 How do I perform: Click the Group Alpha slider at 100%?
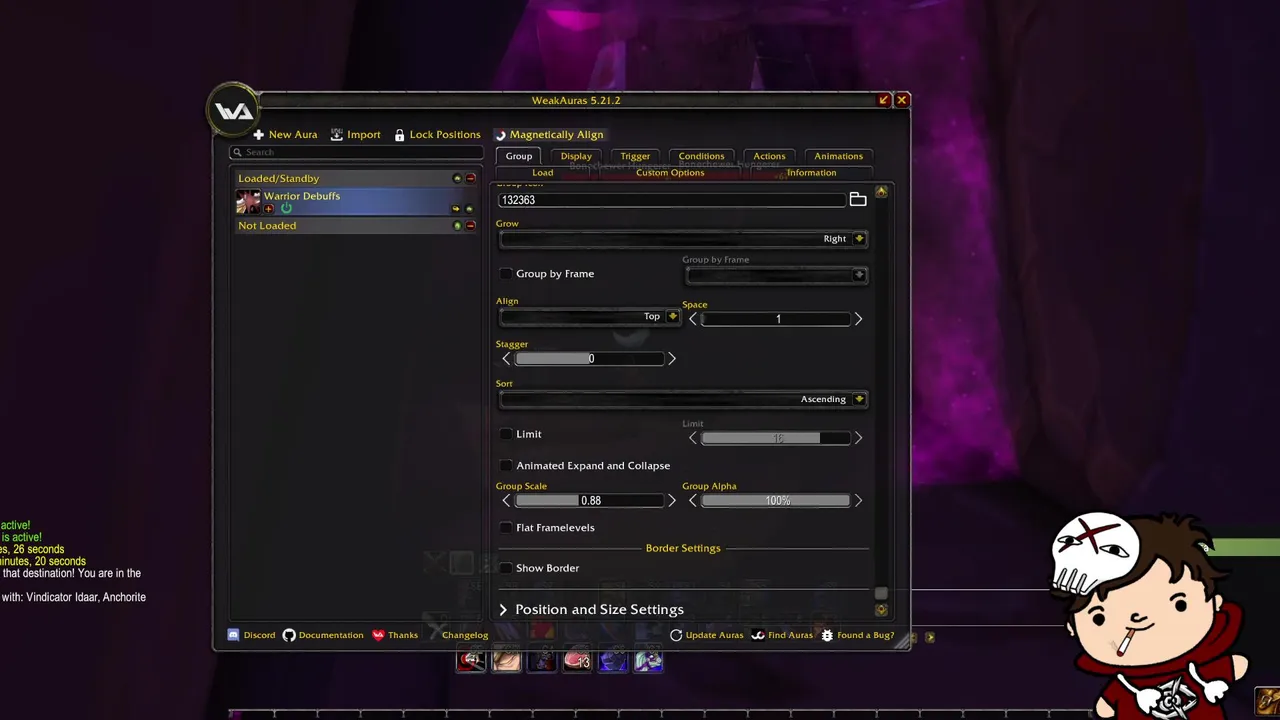776,501
